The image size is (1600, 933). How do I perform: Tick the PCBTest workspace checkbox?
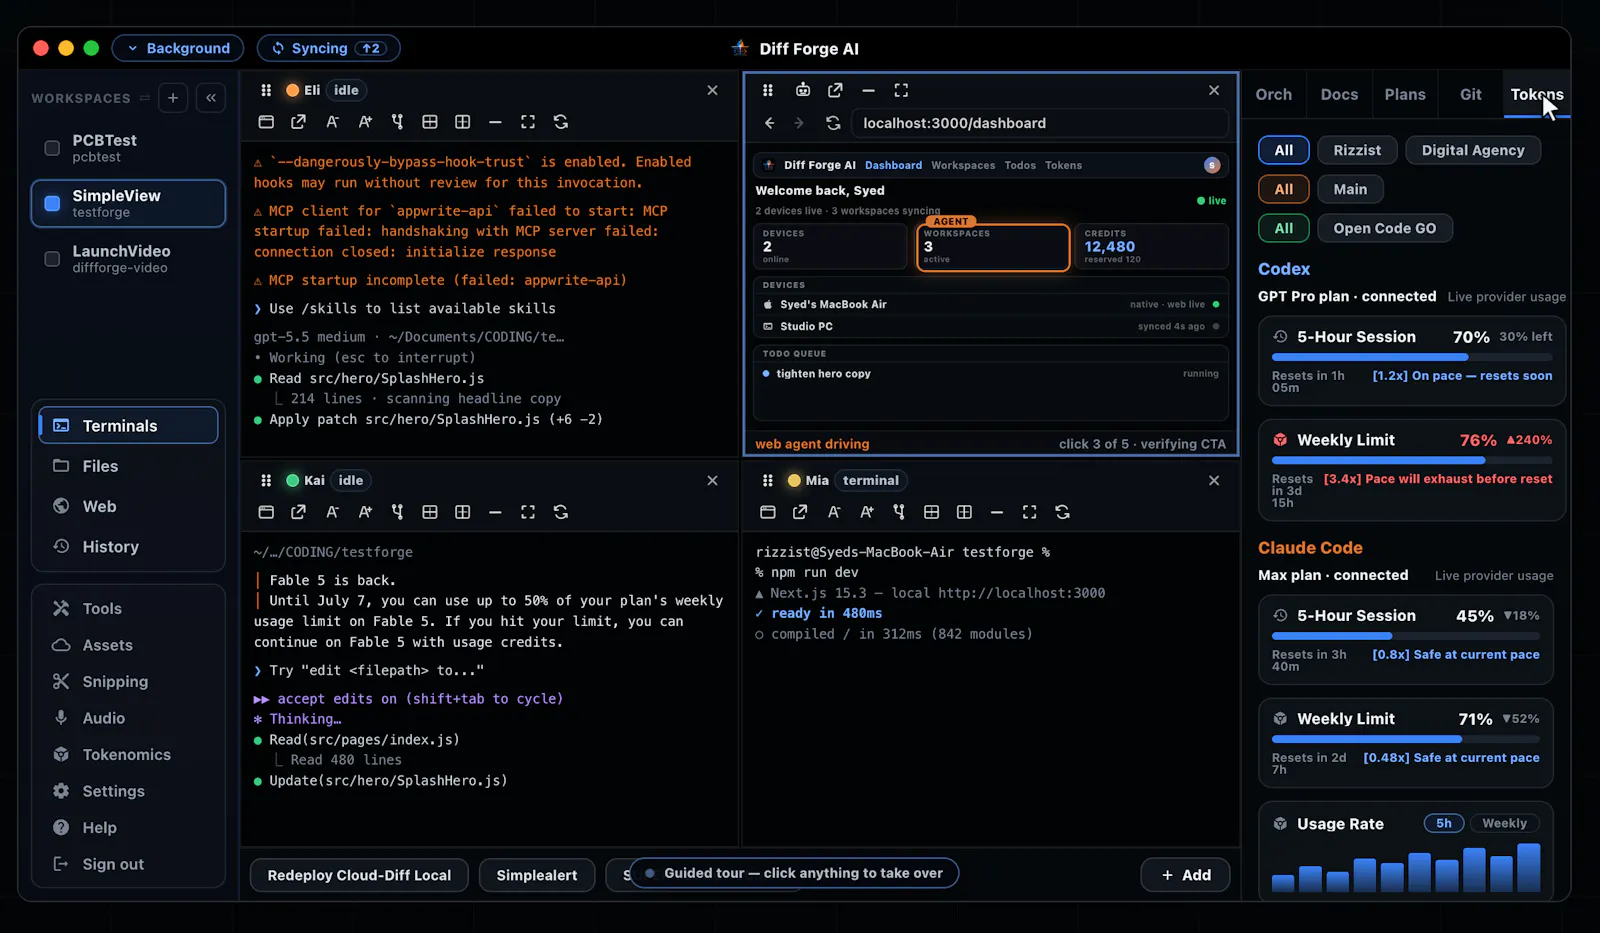pyautogui.click(x=52, y=148)
